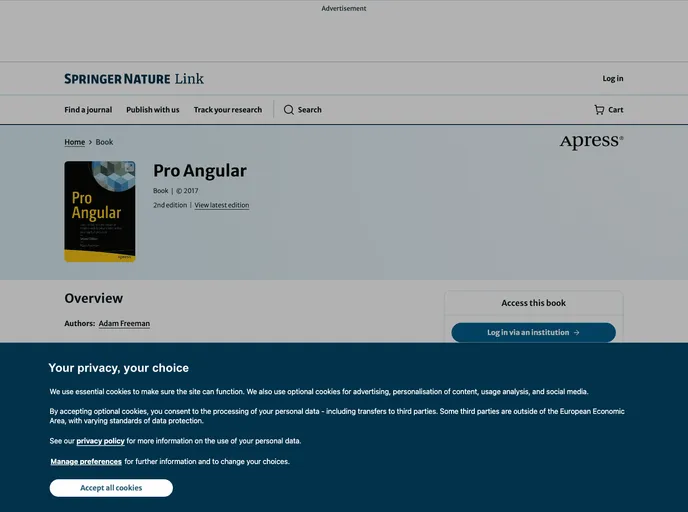Open Find a journal menu item
The height and width of the screenshot is (512, 688).
click(x=88, y=110)
